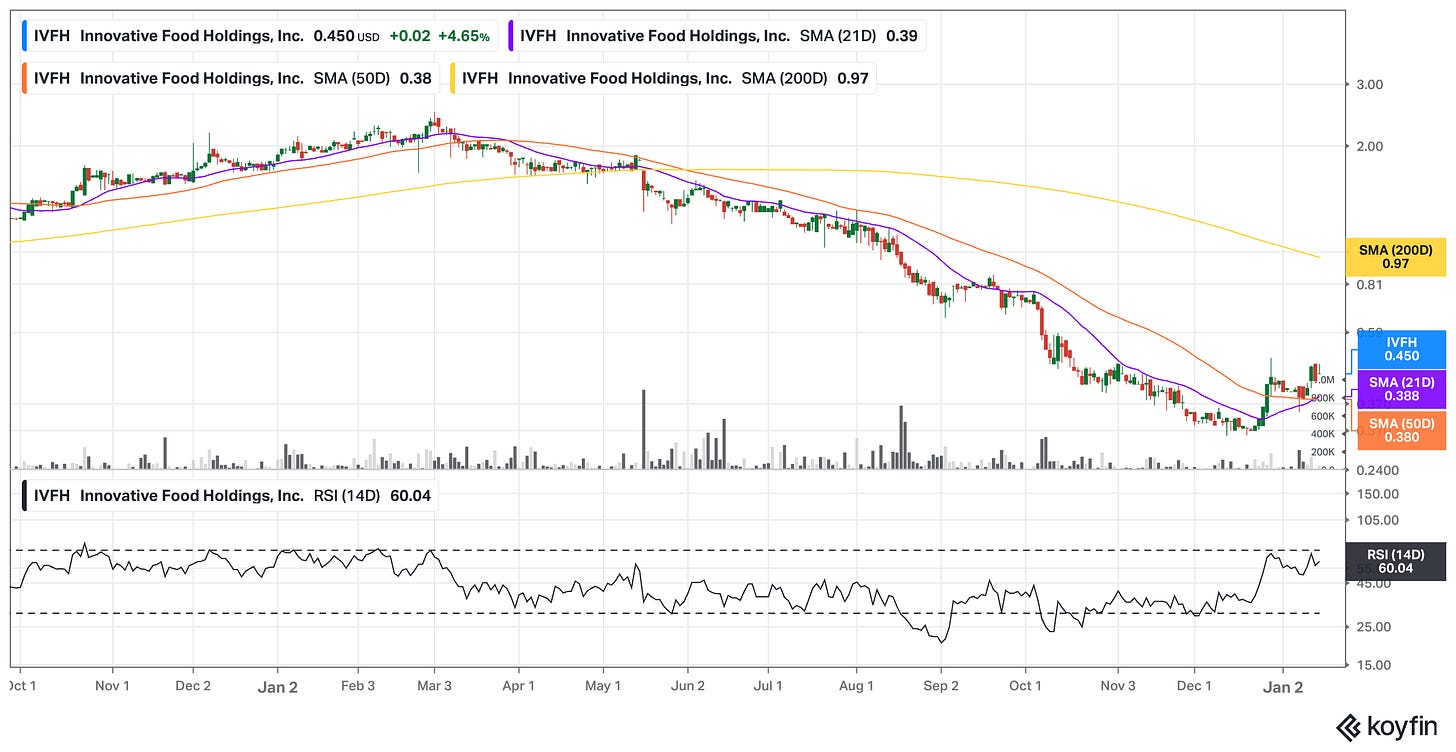Screen dimensions: 1456x752
Task: Click the 3.00 price axis label
Action: (x=1369, y=84)
